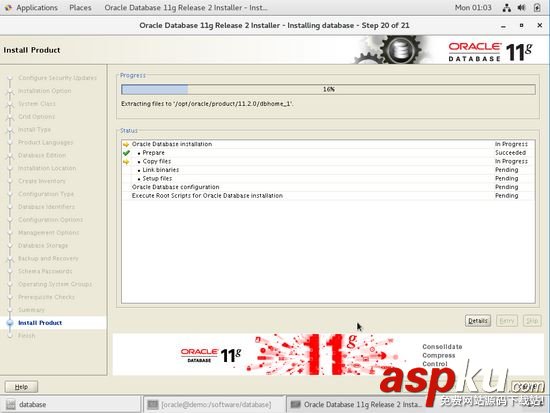
Task: Click the network status icon
Action: (506, 8)
